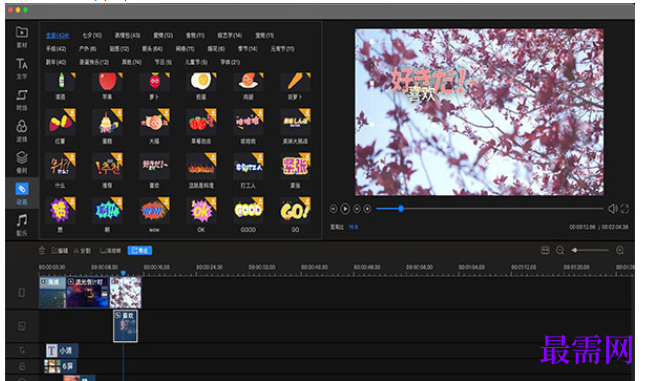Delete selected clip with the trash icon
The width and height of the screenshot is (652, 381).
(42, 250)
